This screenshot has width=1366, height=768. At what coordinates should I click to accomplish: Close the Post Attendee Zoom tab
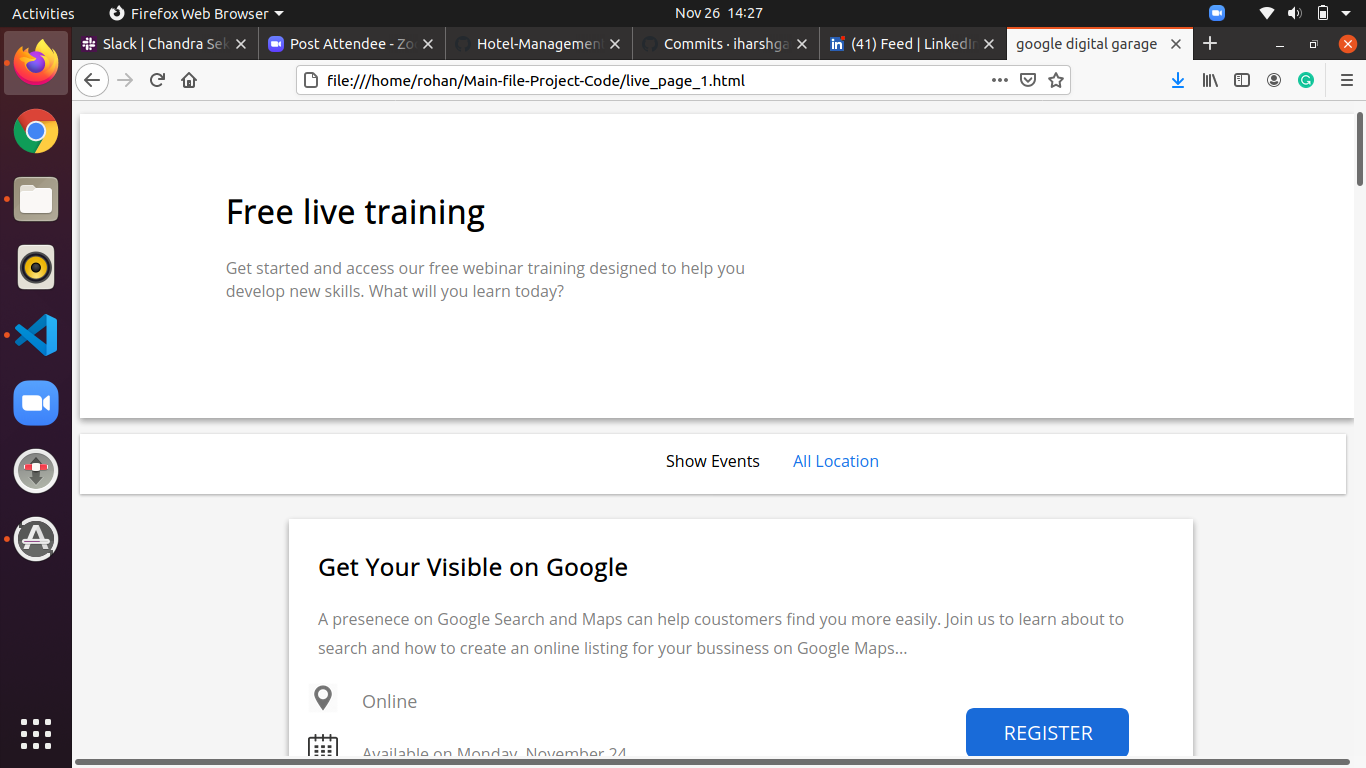click(428, 44)
